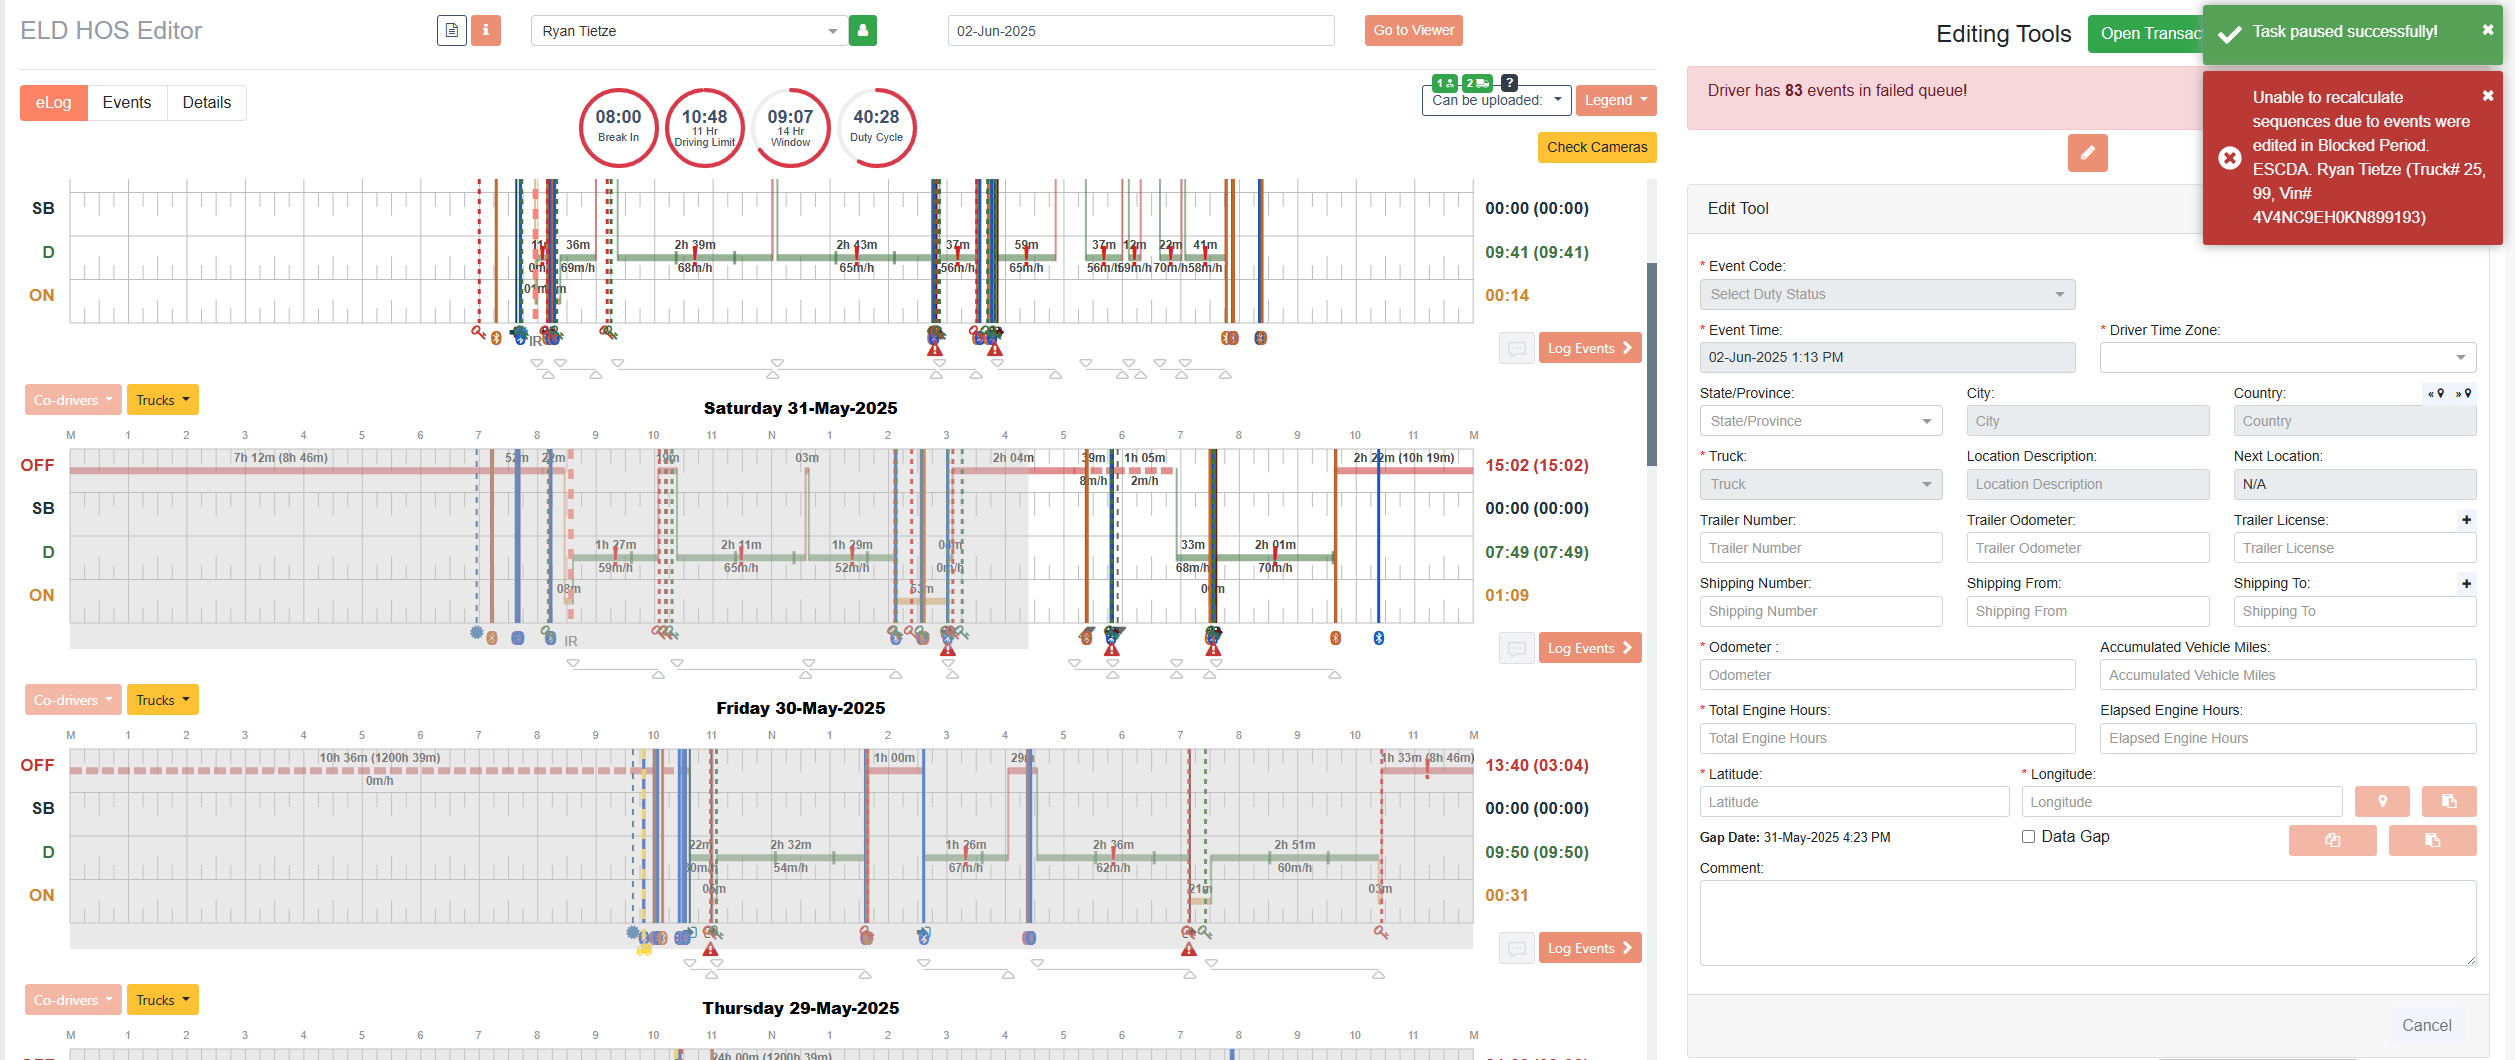The width and height of the screenshot is (2515, 1060).
Task: Open the State/Province dropdown
Action: click(x=1821, y=421)
